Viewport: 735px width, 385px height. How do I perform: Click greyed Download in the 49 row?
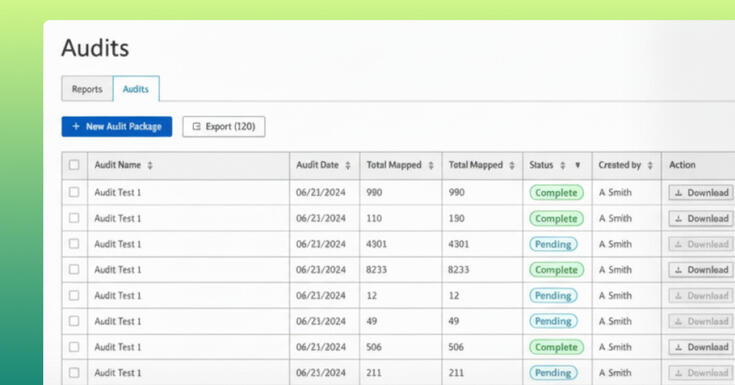click(701, 322)
